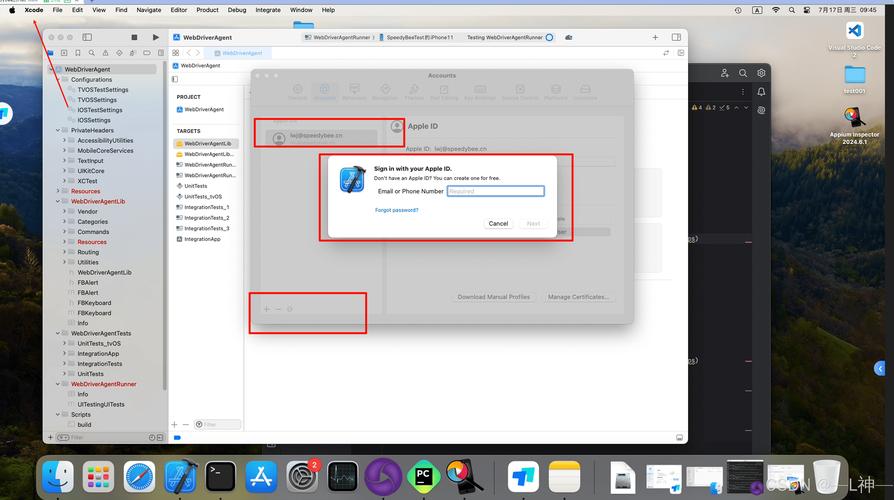
Task: Click the Forgot password? link
Action: [396, 210]
